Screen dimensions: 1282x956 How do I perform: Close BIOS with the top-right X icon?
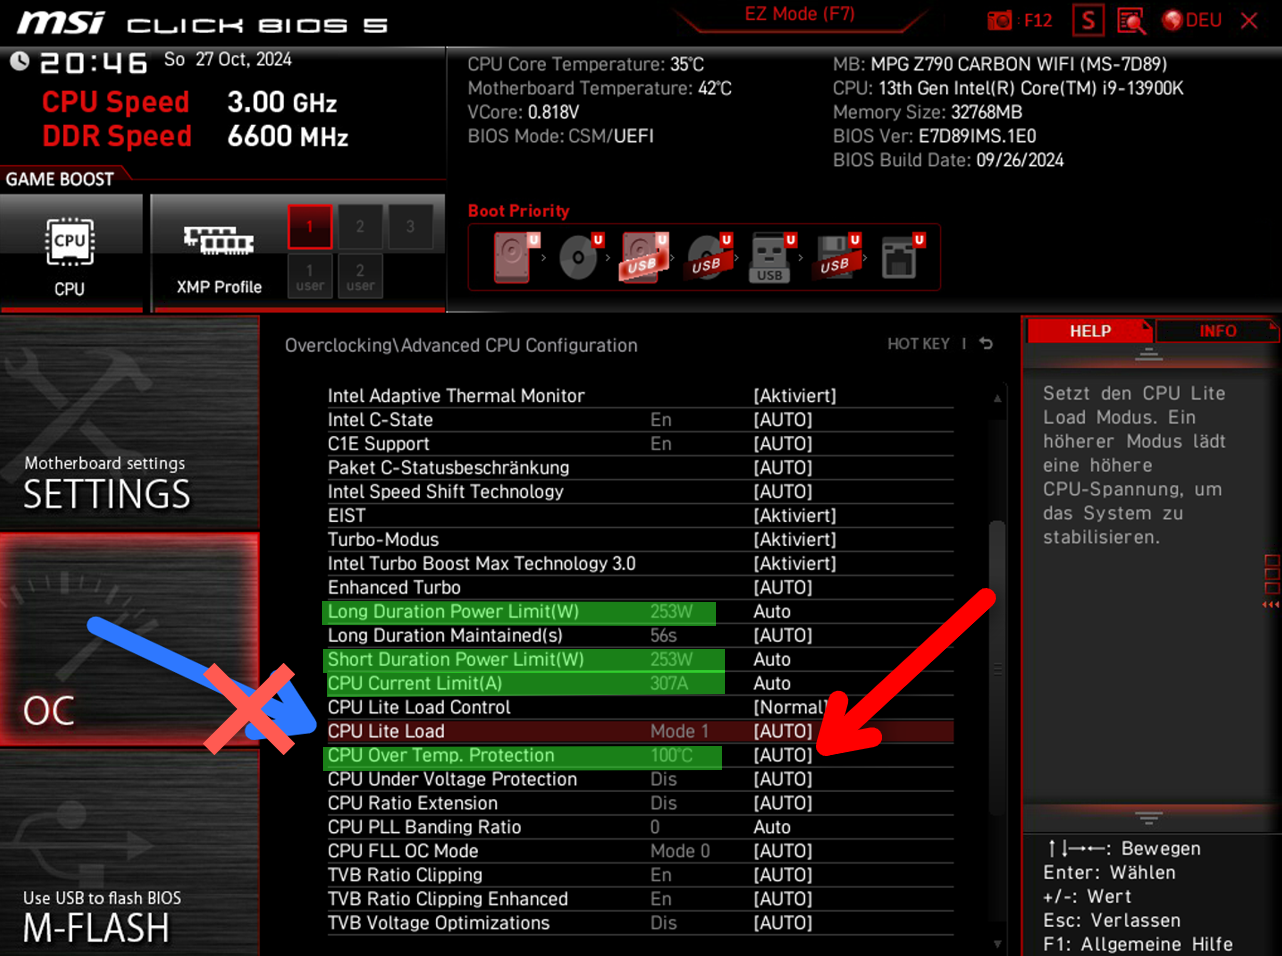[x=1249, y=20]
